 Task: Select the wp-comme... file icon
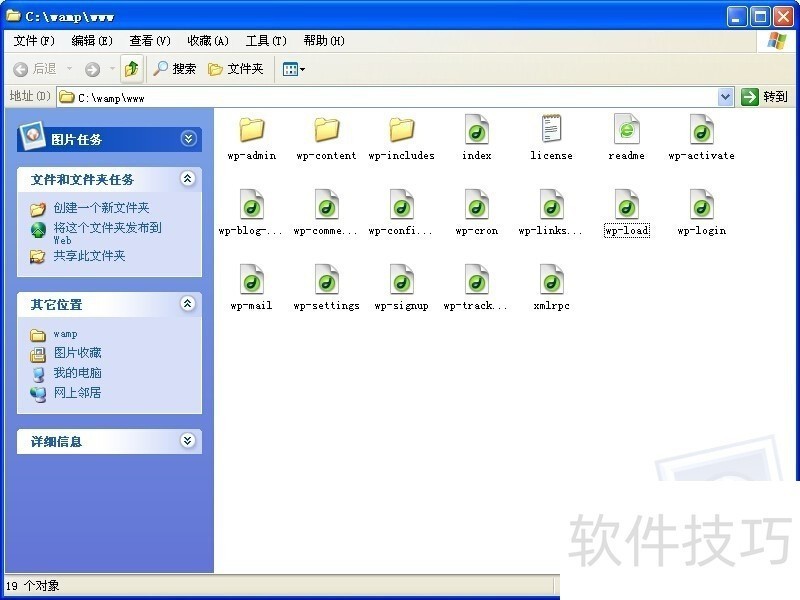pos(327,205)
